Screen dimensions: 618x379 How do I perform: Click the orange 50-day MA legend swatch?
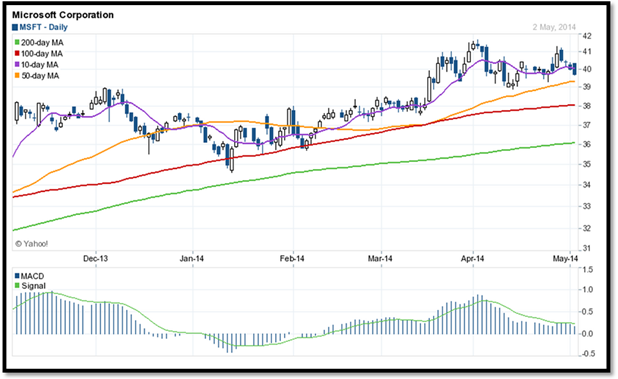click(x=17, y=75)
